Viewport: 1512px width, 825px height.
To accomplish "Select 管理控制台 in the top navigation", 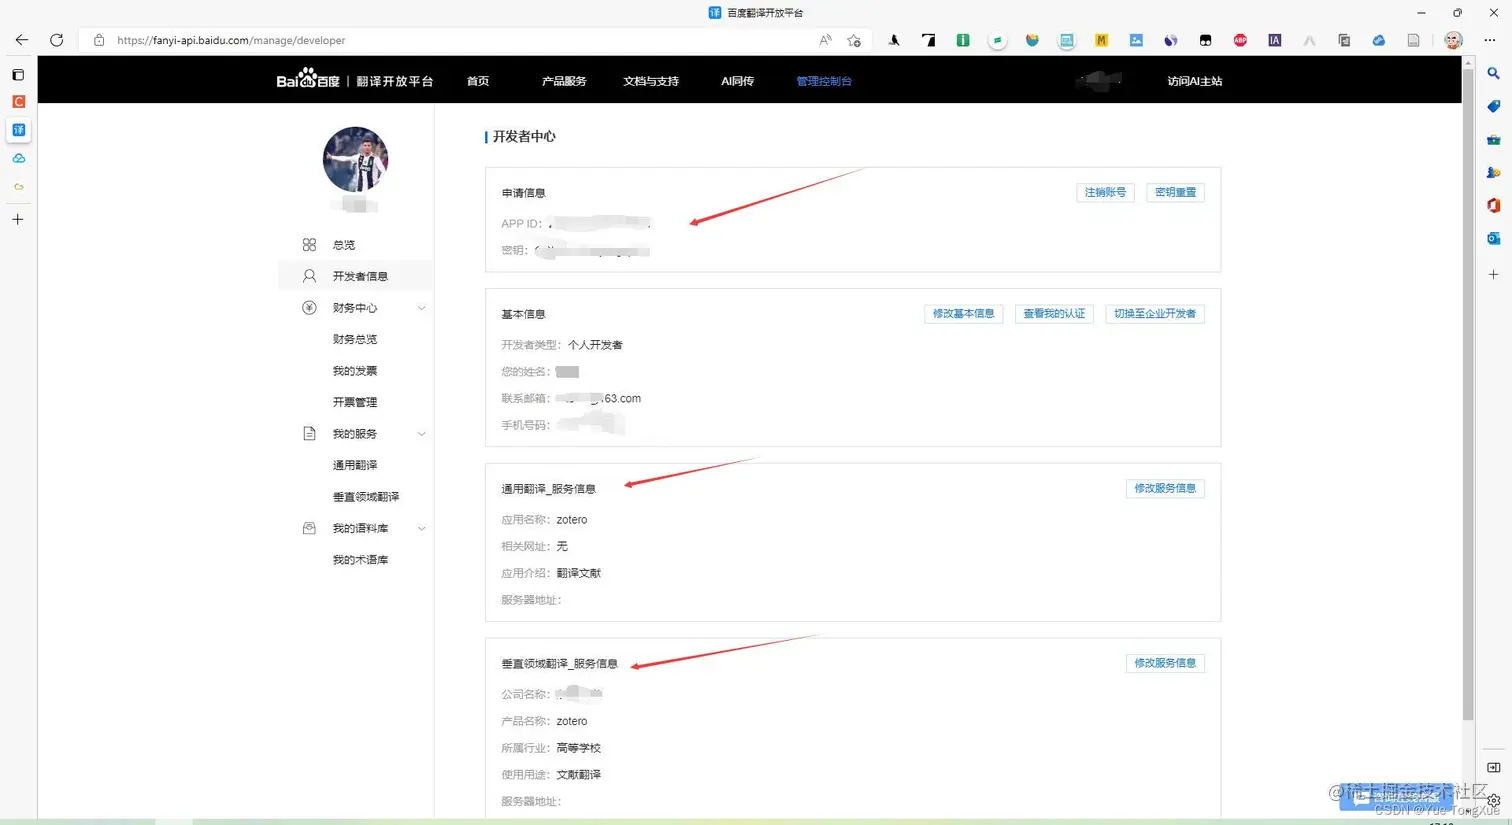I will tap(824, 81).
